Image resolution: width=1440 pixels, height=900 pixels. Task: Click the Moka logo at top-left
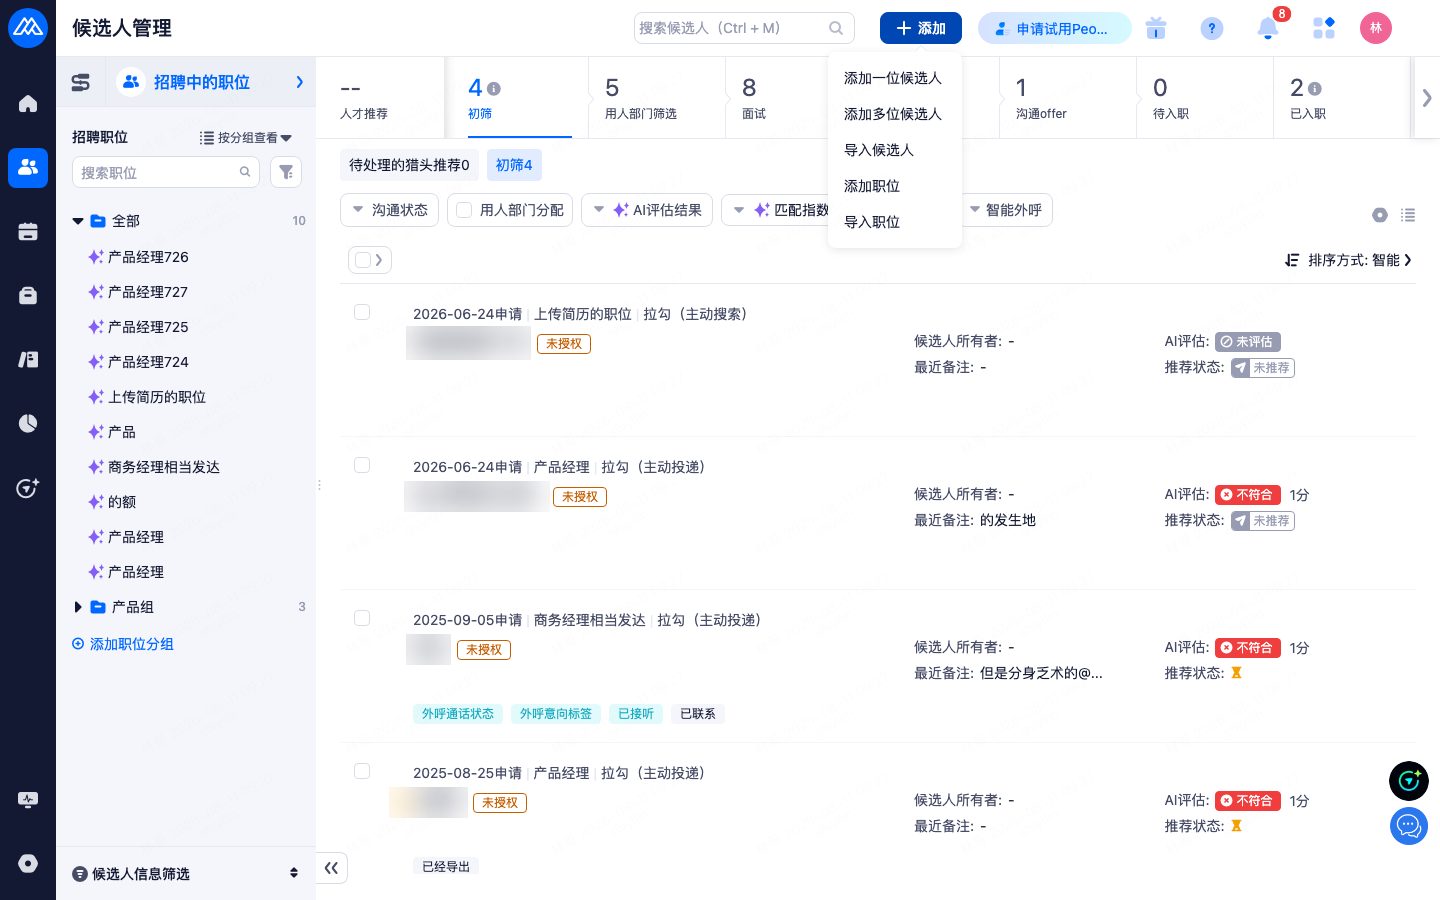point(28,28)
